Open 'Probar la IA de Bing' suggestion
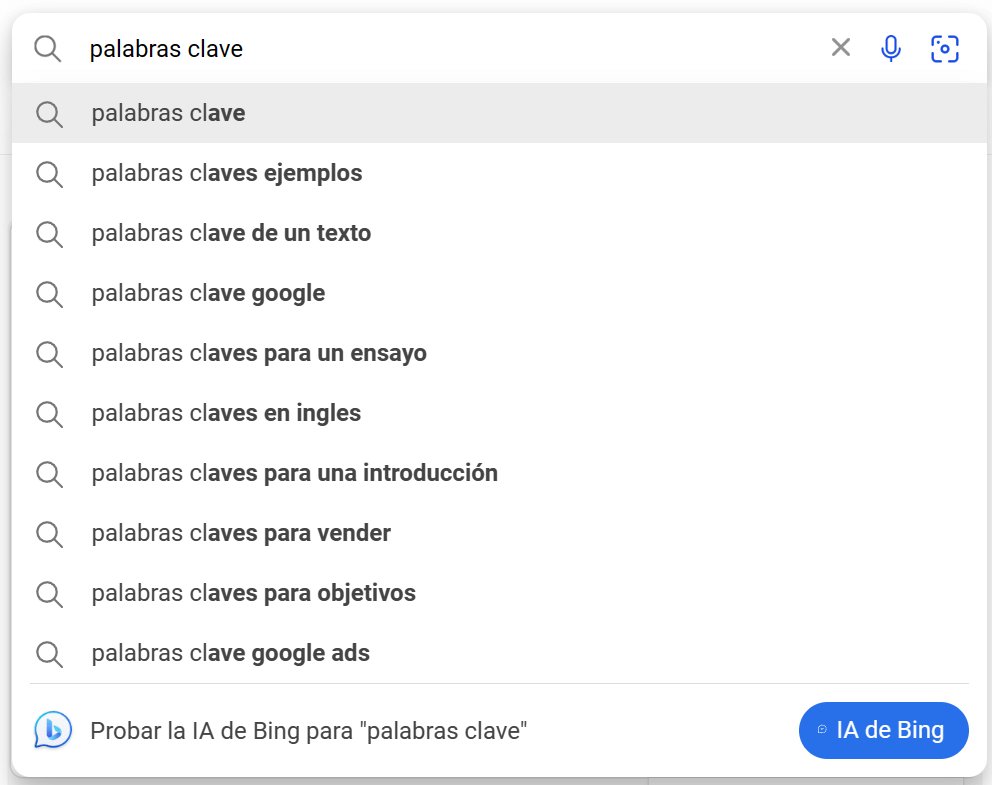Screen dimensions: 992x785 (x=307, y=731)
